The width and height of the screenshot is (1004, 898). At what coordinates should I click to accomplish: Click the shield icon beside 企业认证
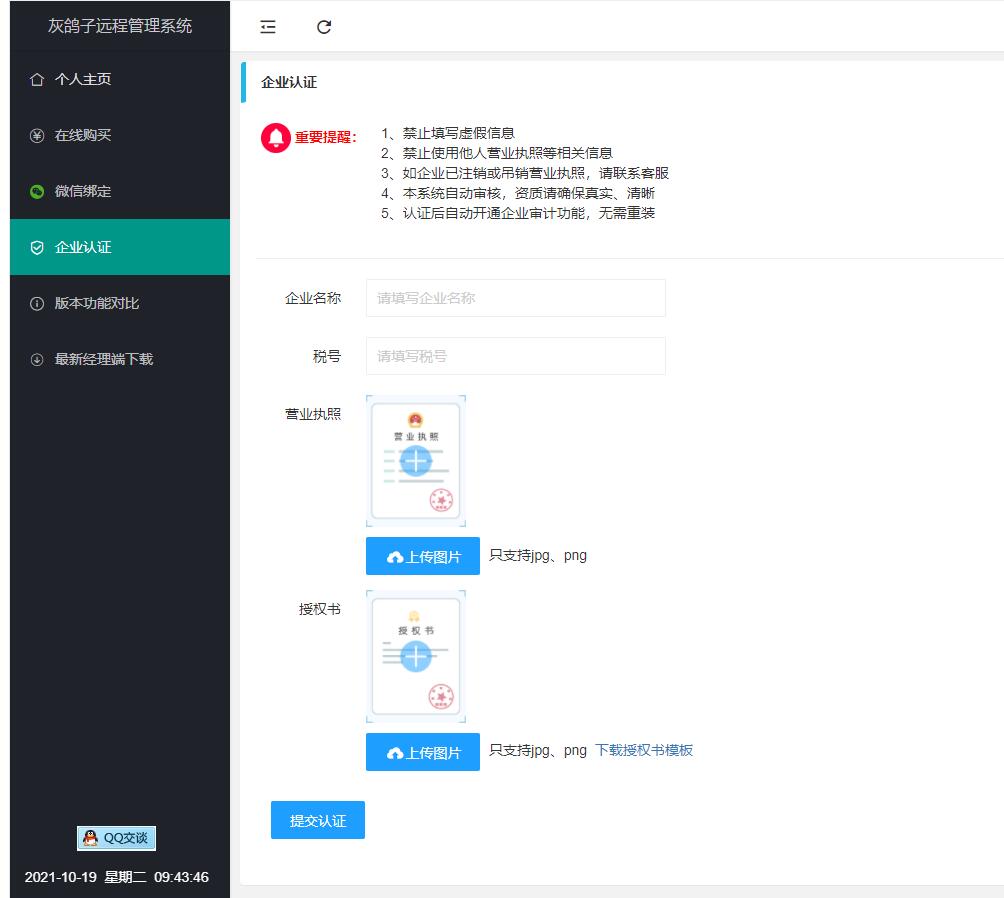(37, 247)
